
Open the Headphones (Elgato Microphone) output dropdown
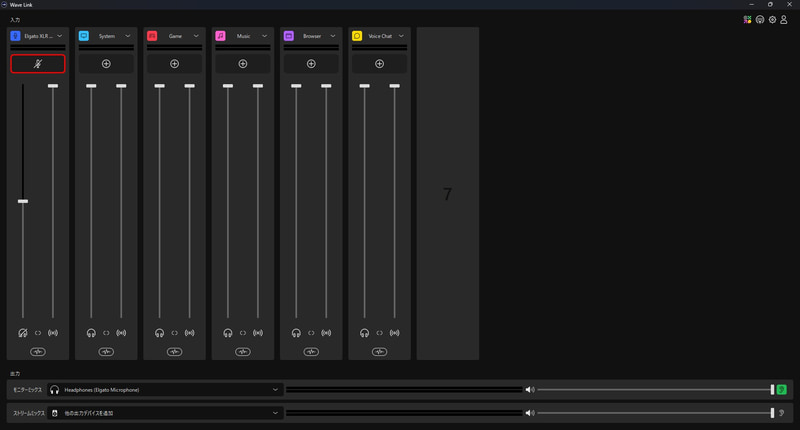165,390
